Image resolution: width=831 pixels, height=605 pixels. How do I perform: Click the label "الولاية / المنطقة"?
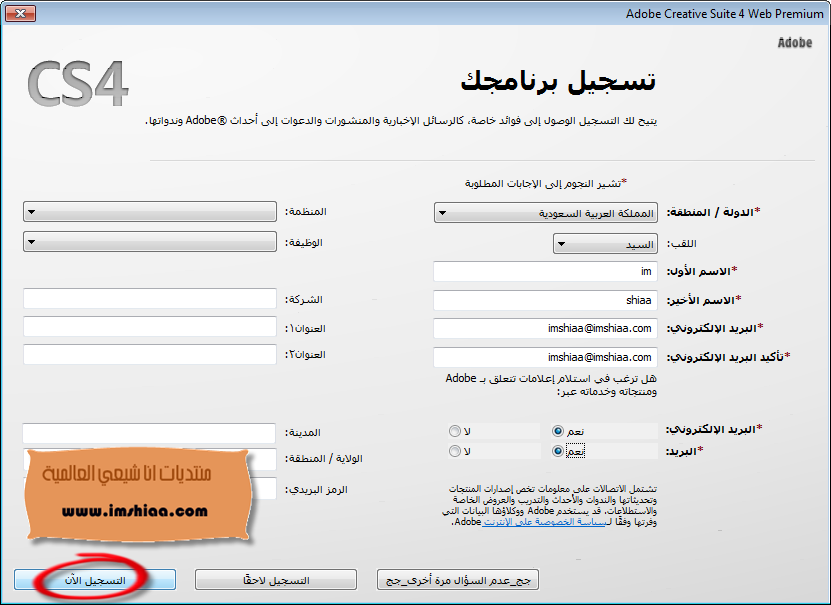coord(324,459)
